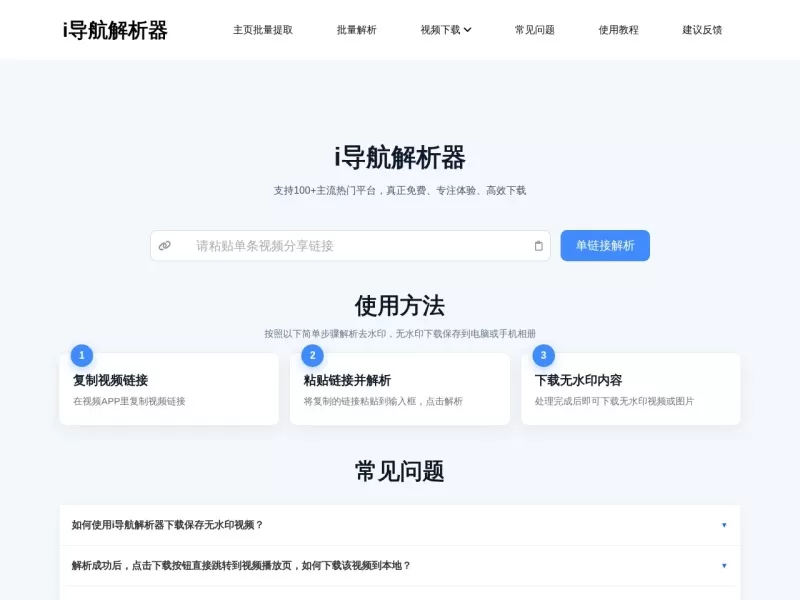Click inside the video link input field
This screenshot has height=600, width=800.
click(x=350, y=245)
